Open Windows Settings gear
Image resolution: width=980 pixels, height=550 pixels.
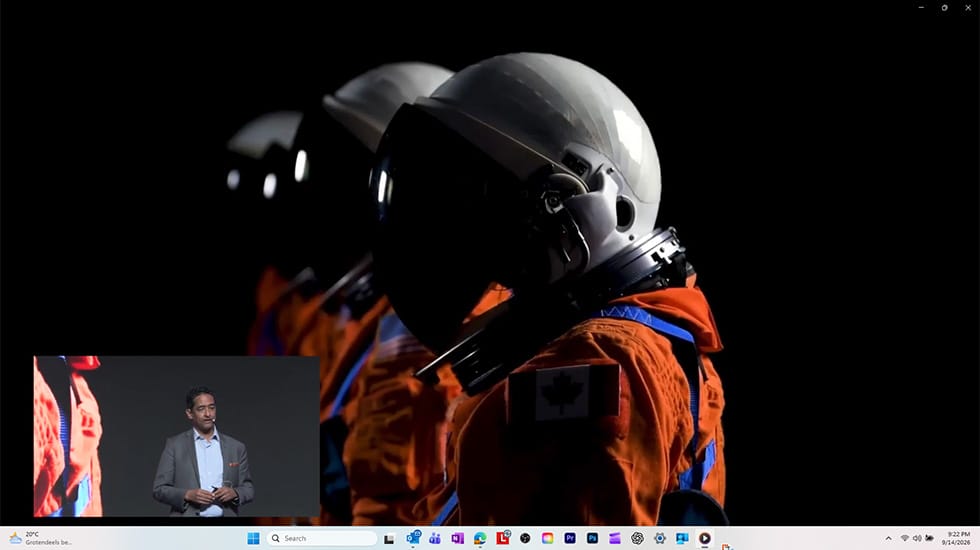[x=659, y=538]
